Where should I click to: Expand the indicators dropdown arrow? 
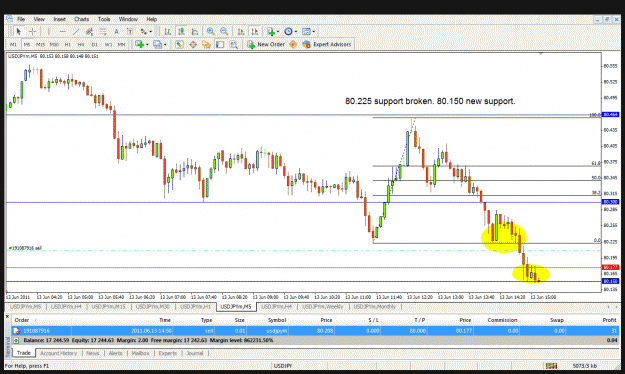coord(278,31)
